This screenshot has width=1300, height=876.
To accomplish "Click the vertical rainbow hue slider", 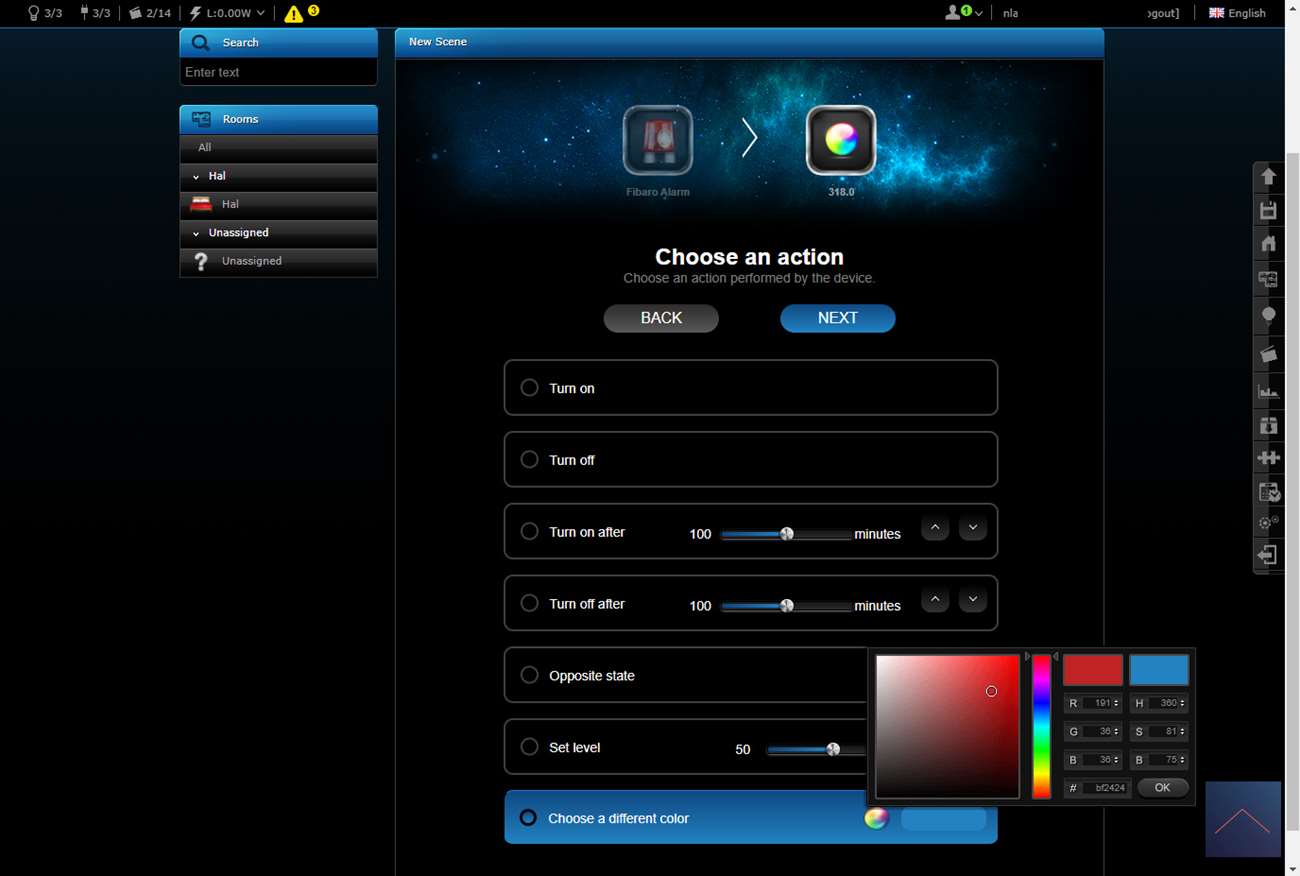I will tap(1041, 726).
